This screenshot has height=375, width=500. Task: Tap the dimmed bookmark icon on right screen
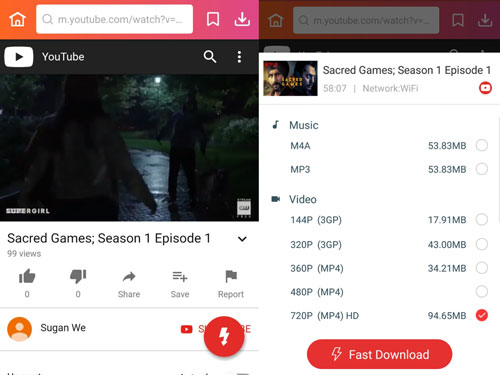tap(458, 20)
